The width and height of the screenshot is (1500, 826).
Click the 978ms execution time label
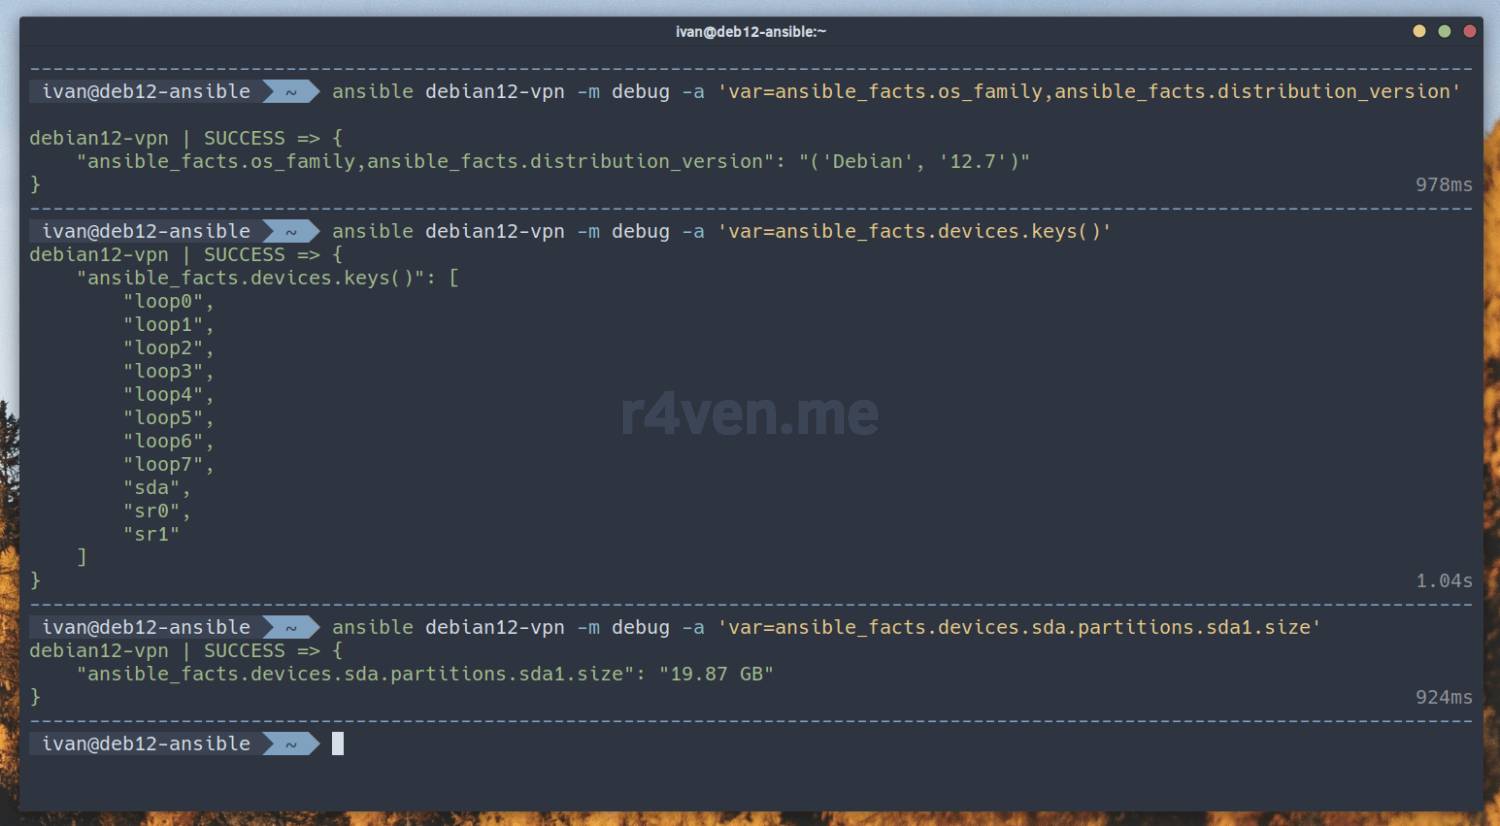1443,185
